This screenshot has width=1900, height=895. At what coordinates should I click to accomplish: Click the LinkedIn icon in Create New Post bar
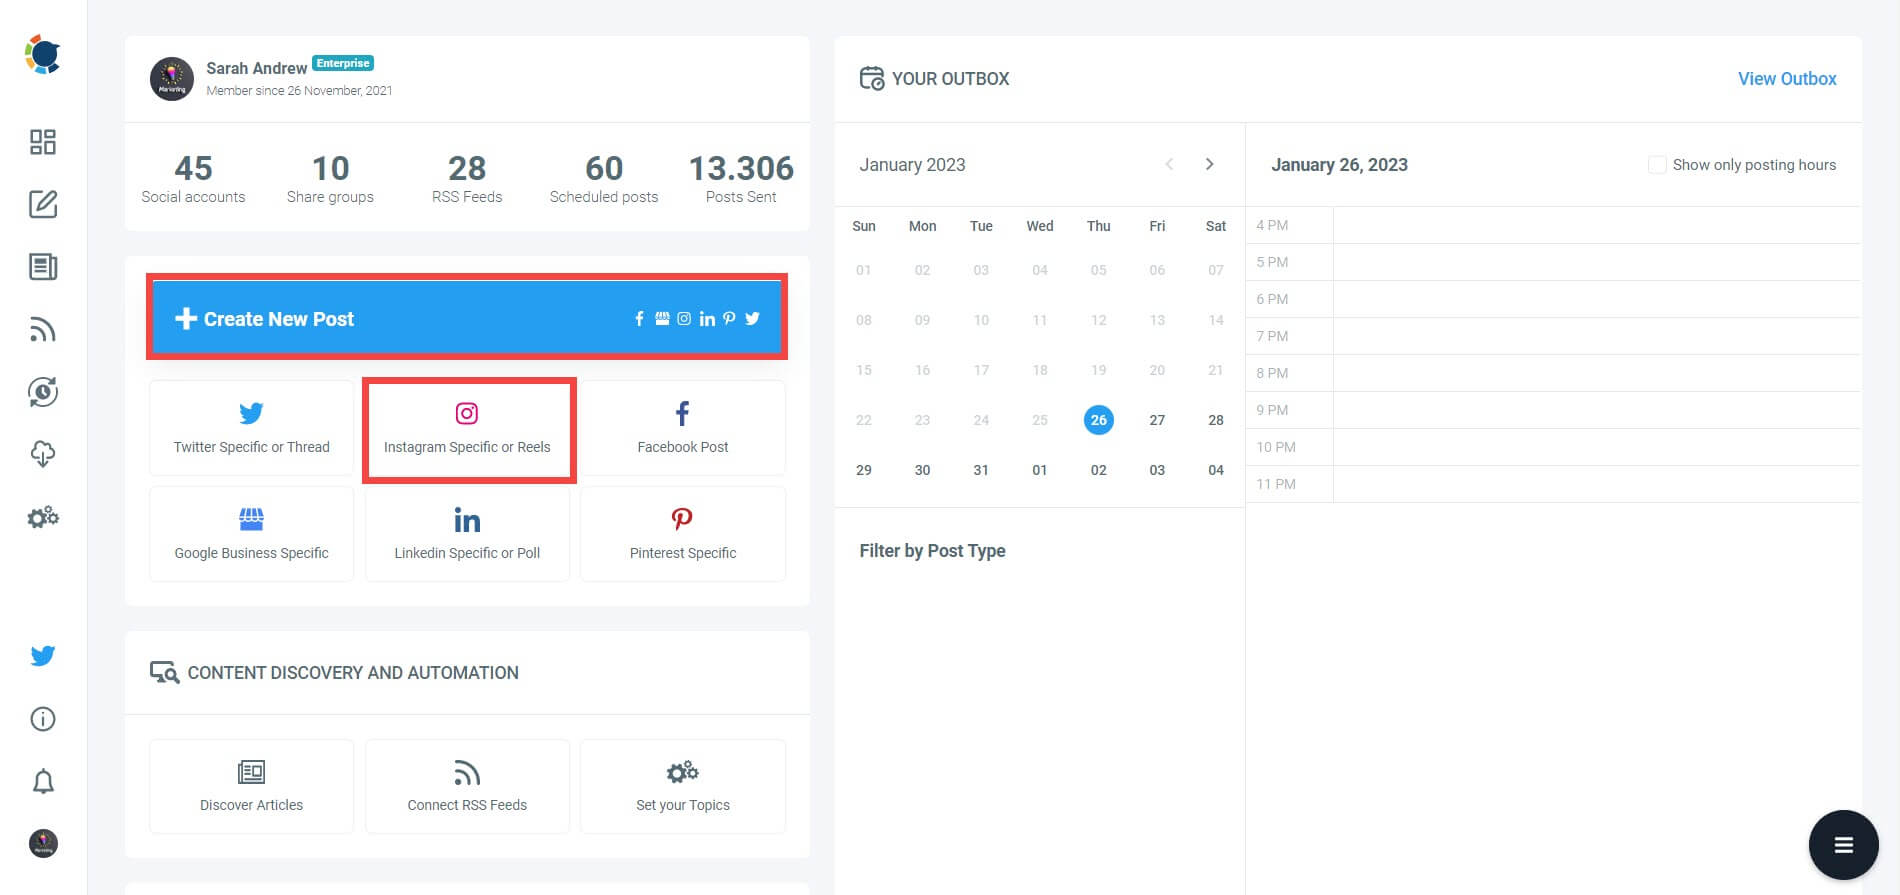(707, 318)
